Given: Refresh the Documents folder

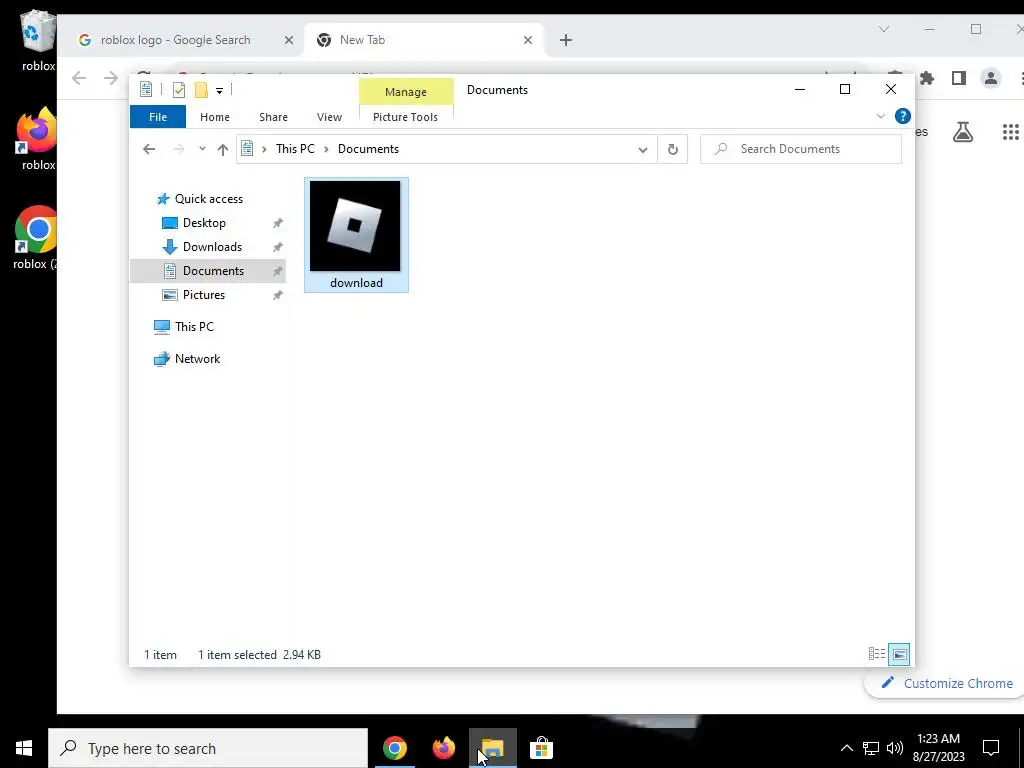Looking at the screenshot, I should [673, 150].
